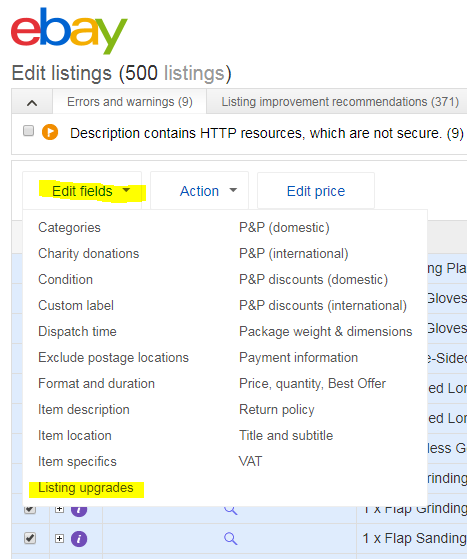This screenshot has height=559, width=467.
Task: Choose Package weight & dimensions
Action: tap(325, 332)
